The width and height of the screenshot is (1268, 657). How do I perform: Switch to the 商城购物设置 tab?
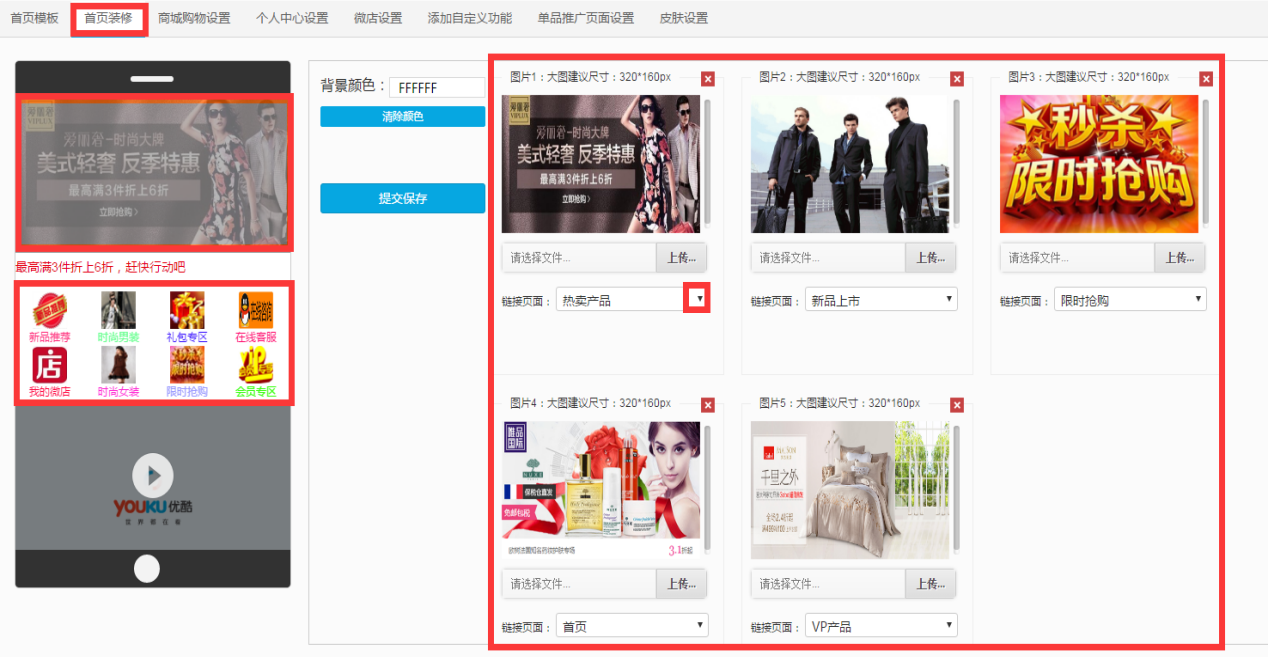[194, 18]
